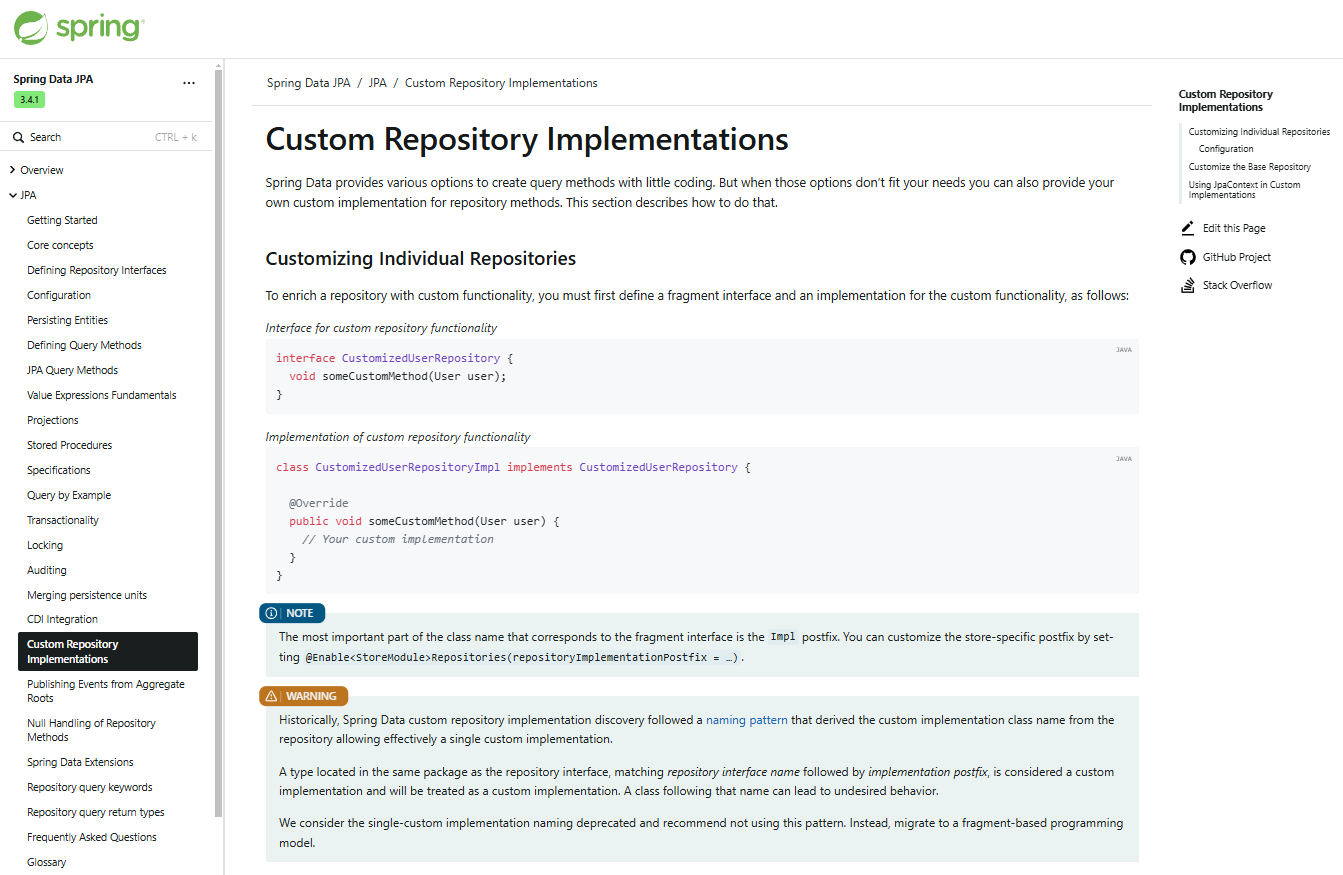Open Core concepts page
The width and height of the screenshot is (1343, 875).
pos(60,245)
